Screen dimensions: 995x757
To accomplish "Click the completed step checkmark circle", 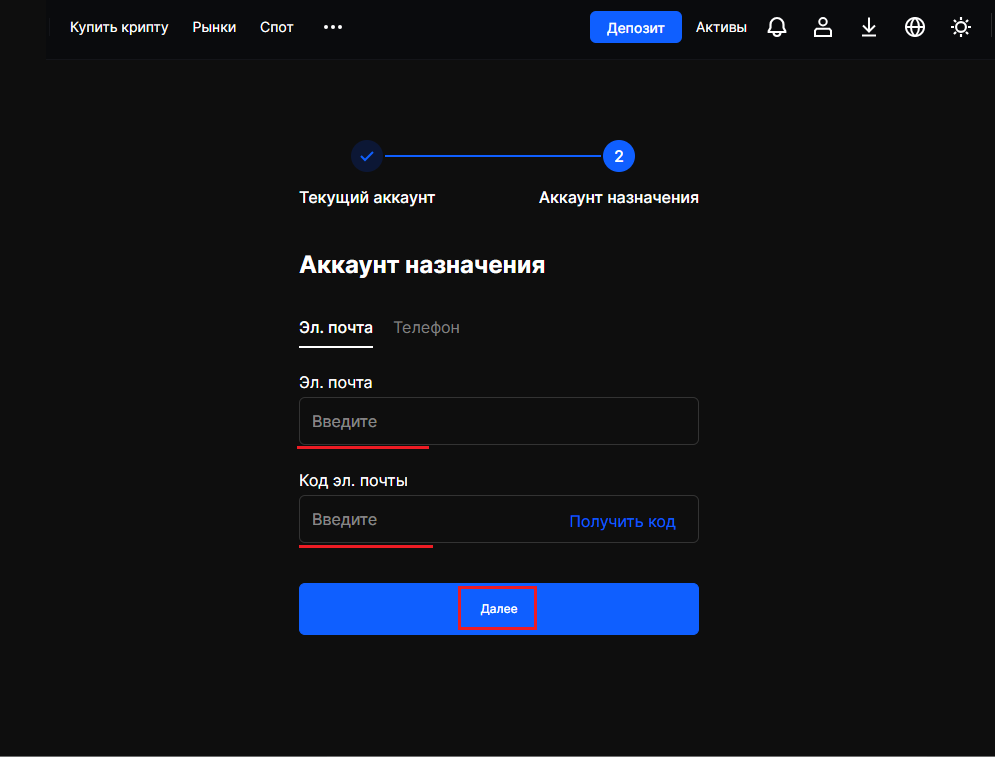I will pyautogui.click(x=367, y=156).
